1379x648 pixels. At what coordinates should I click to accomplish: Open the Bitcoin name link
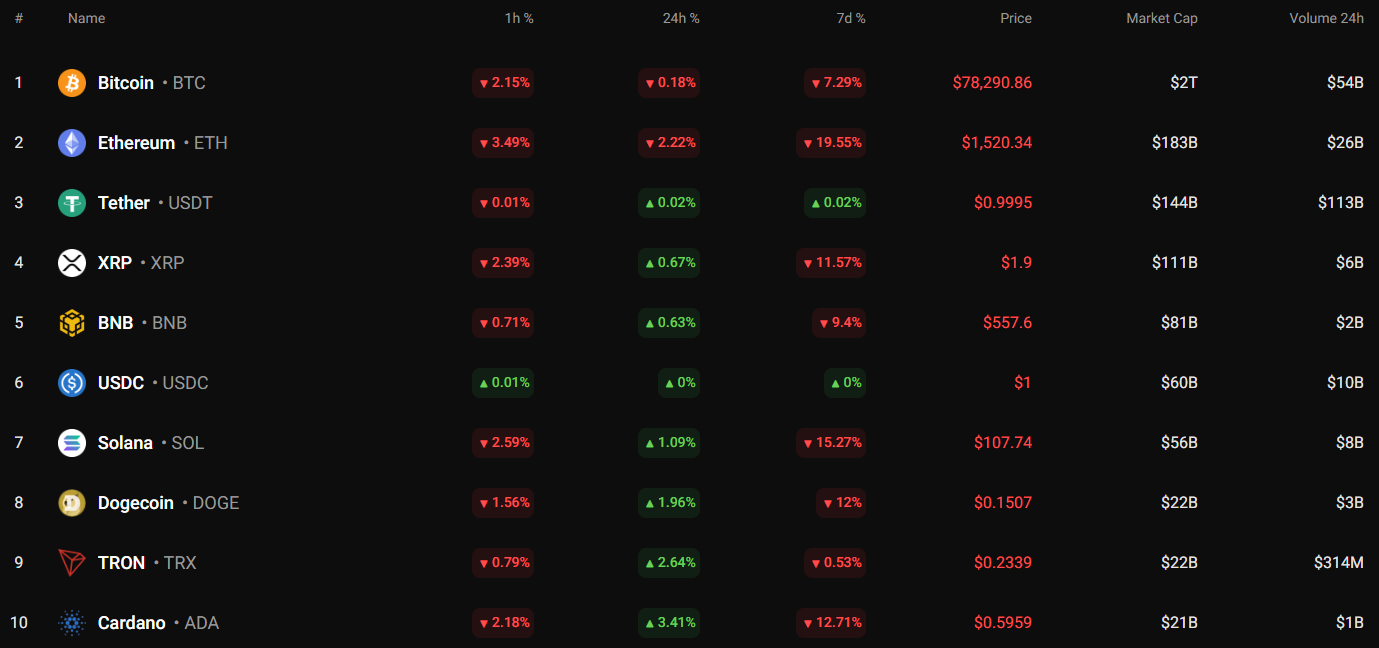pos(126,83)
